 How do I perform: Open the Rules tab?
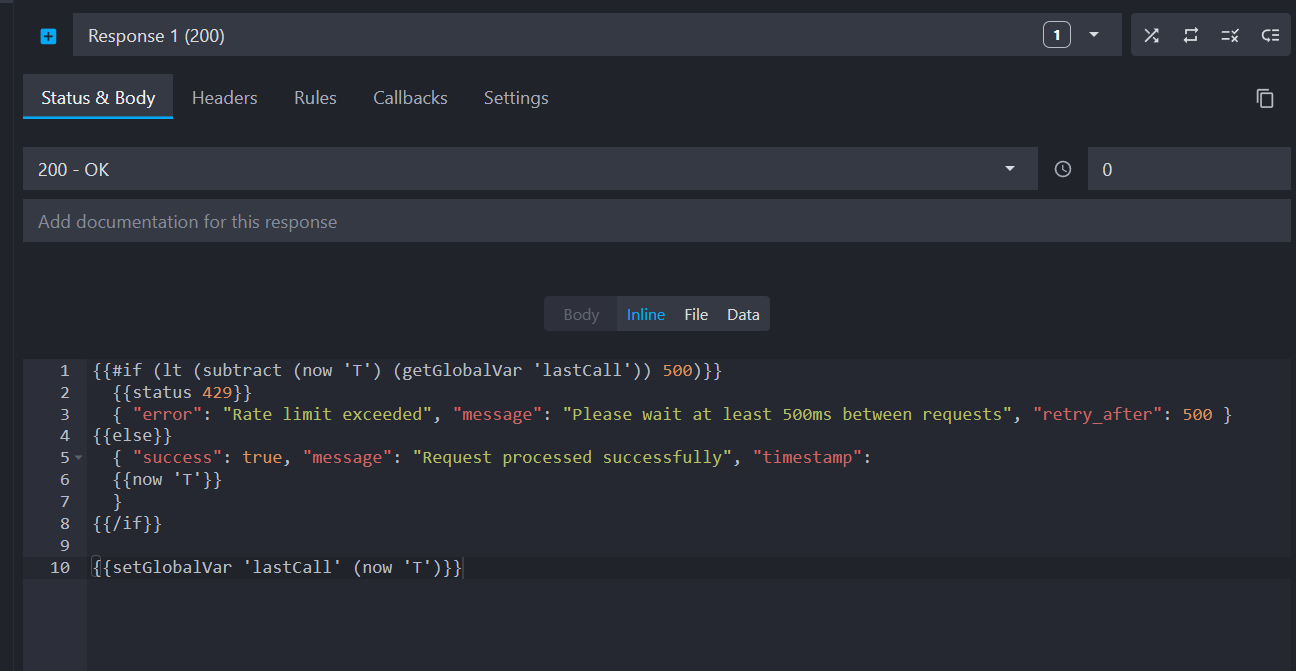(x=315, y=97)
